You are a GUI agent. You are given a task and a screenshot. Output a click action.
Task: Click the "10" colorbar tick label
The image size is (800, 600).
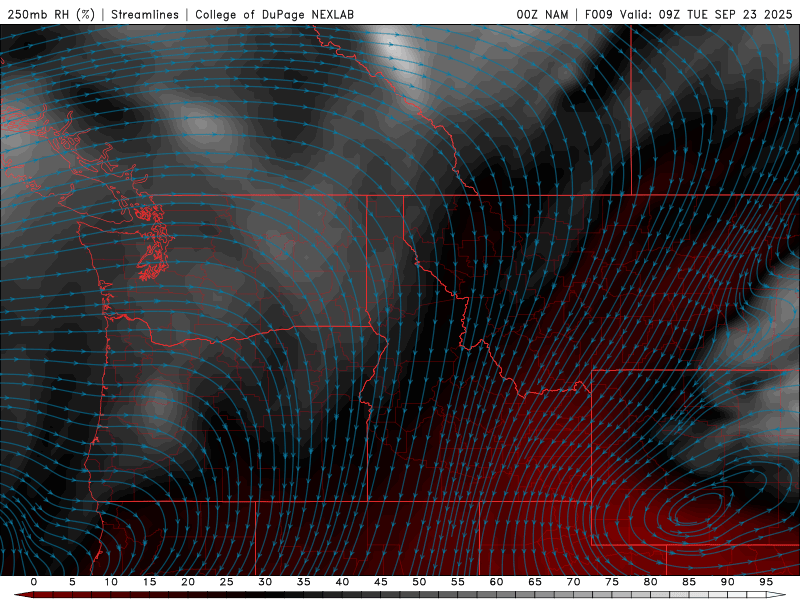click(x=111, y=582)
